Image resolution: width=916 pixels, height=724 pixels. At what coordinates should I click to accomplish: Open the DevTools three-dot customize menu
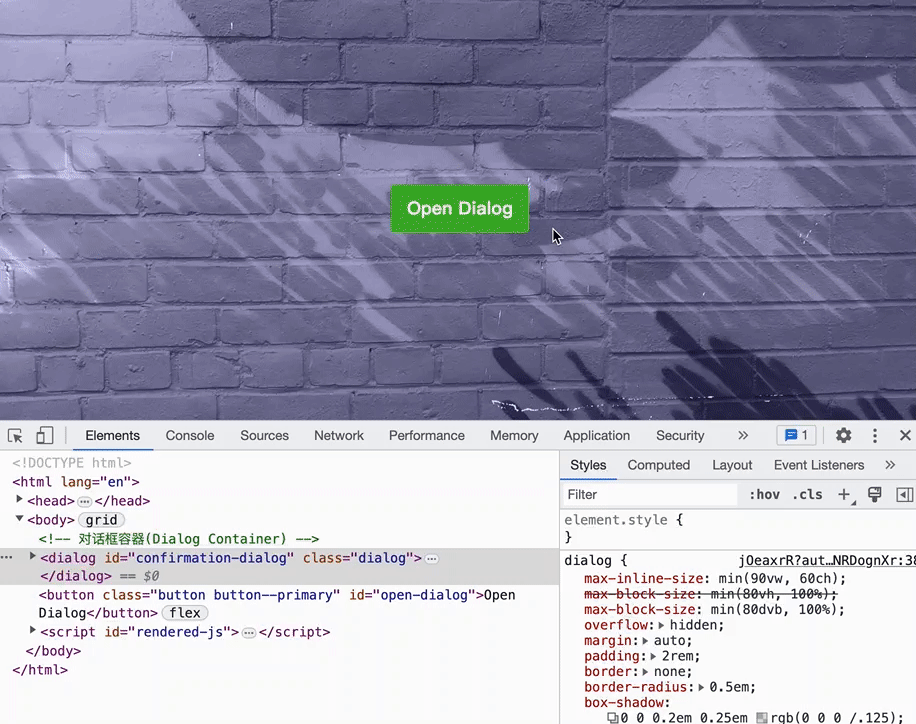click(x=875, y=435)
